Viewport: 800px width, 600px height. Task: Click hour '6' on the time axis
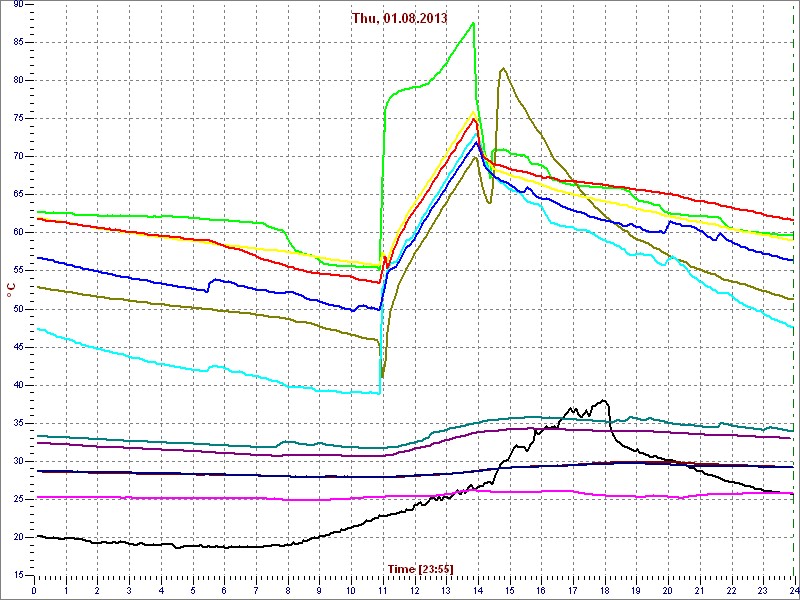click(x=224, y=590)
